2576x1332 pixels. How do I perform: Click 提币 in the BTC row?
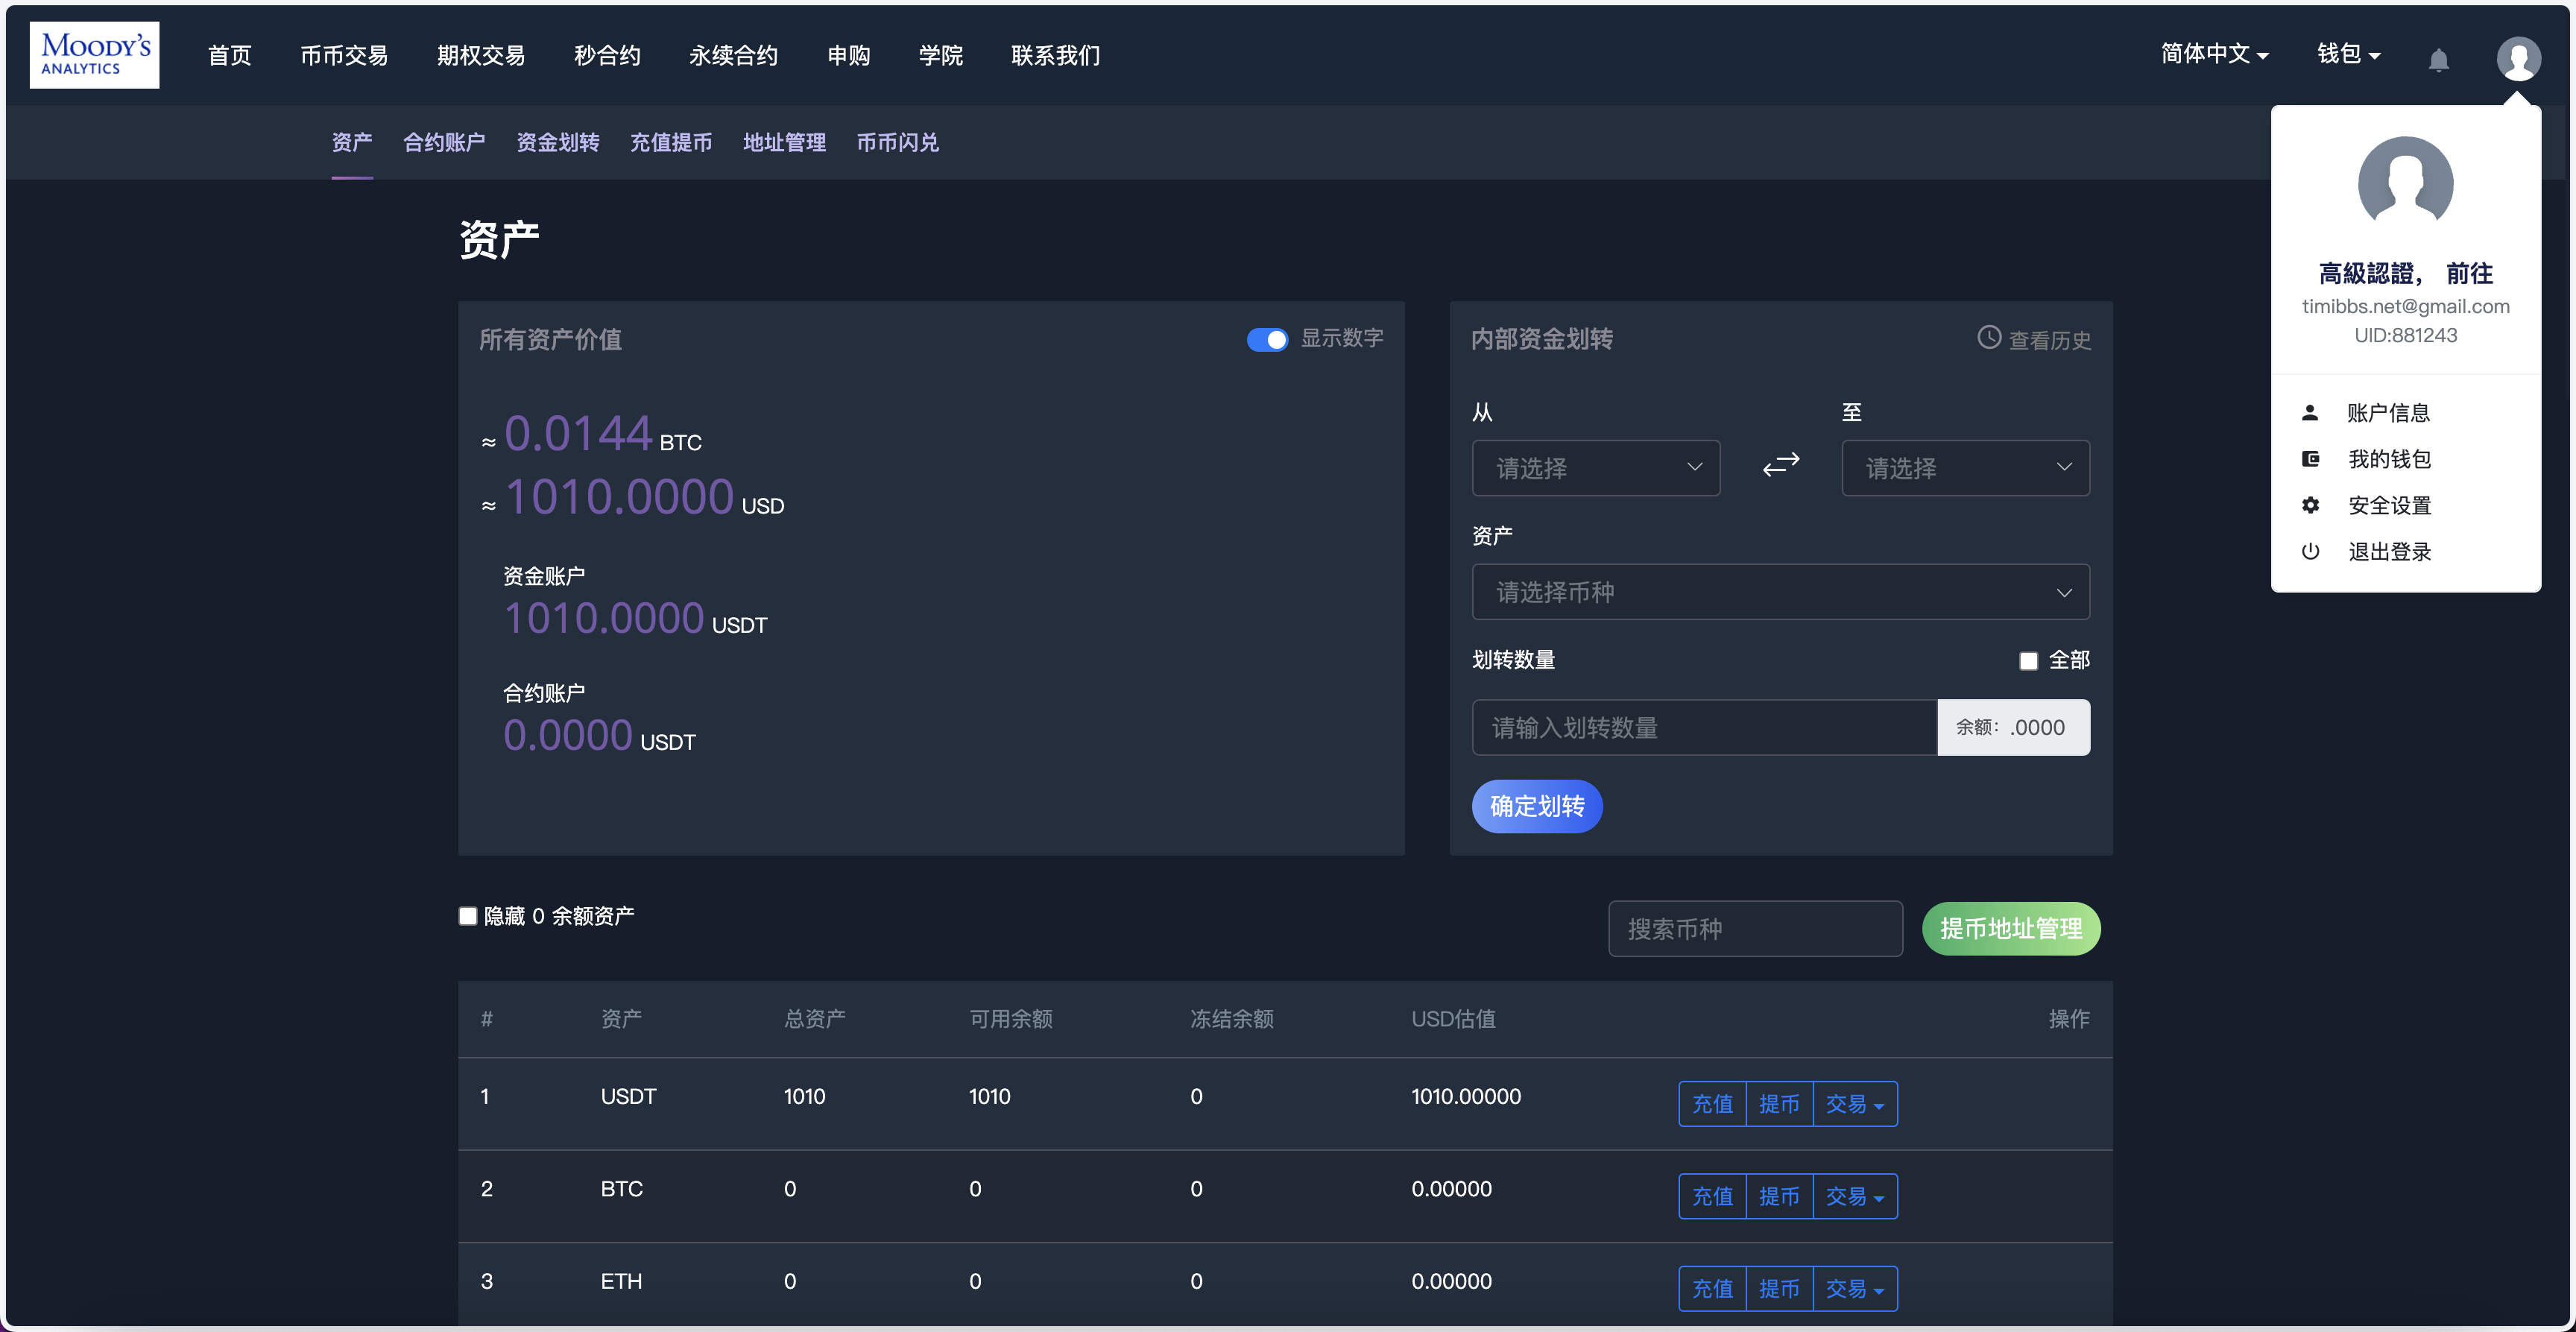coord(1779,1196)
